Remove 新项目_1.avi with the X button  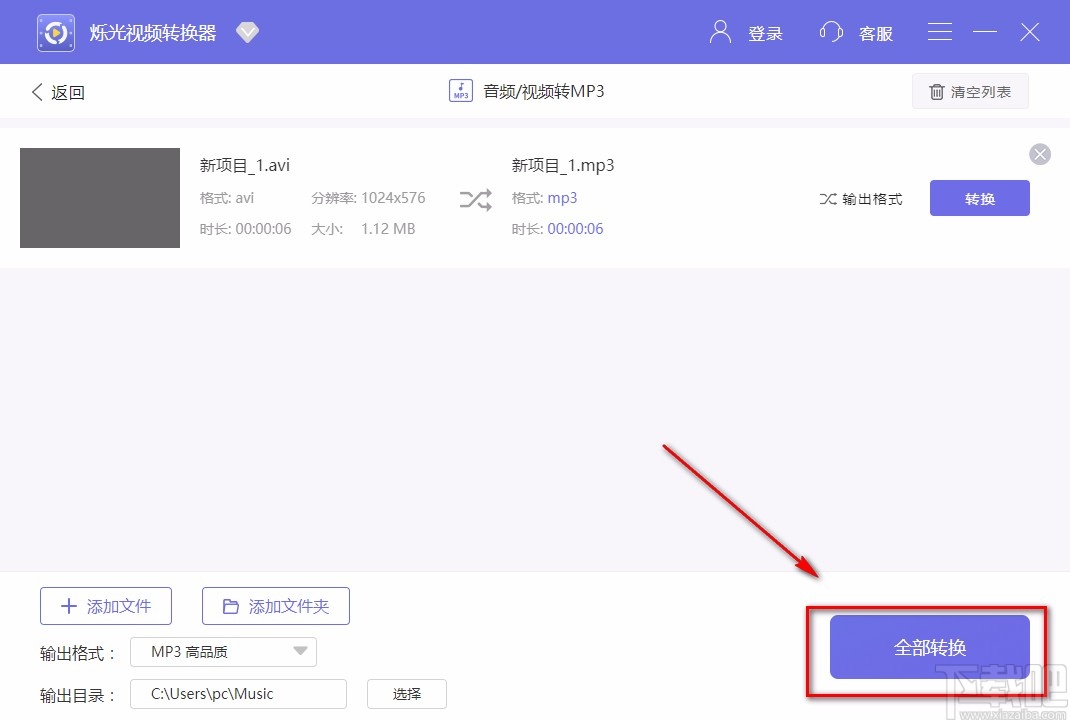pos(1040,154)
